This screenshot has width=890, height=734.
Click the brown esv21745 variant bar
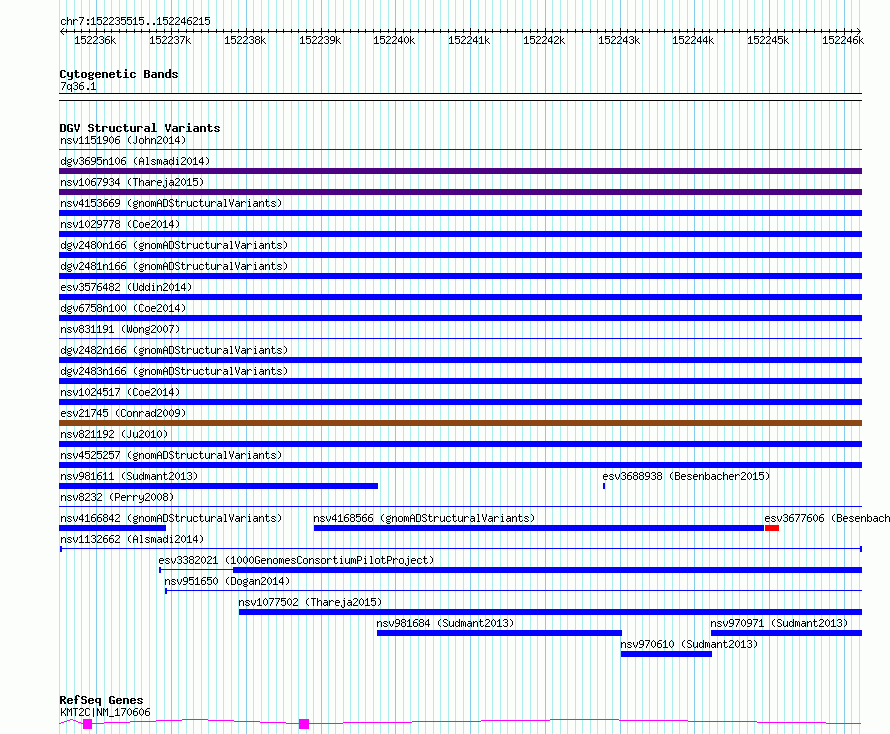click(x=460, y=423)
